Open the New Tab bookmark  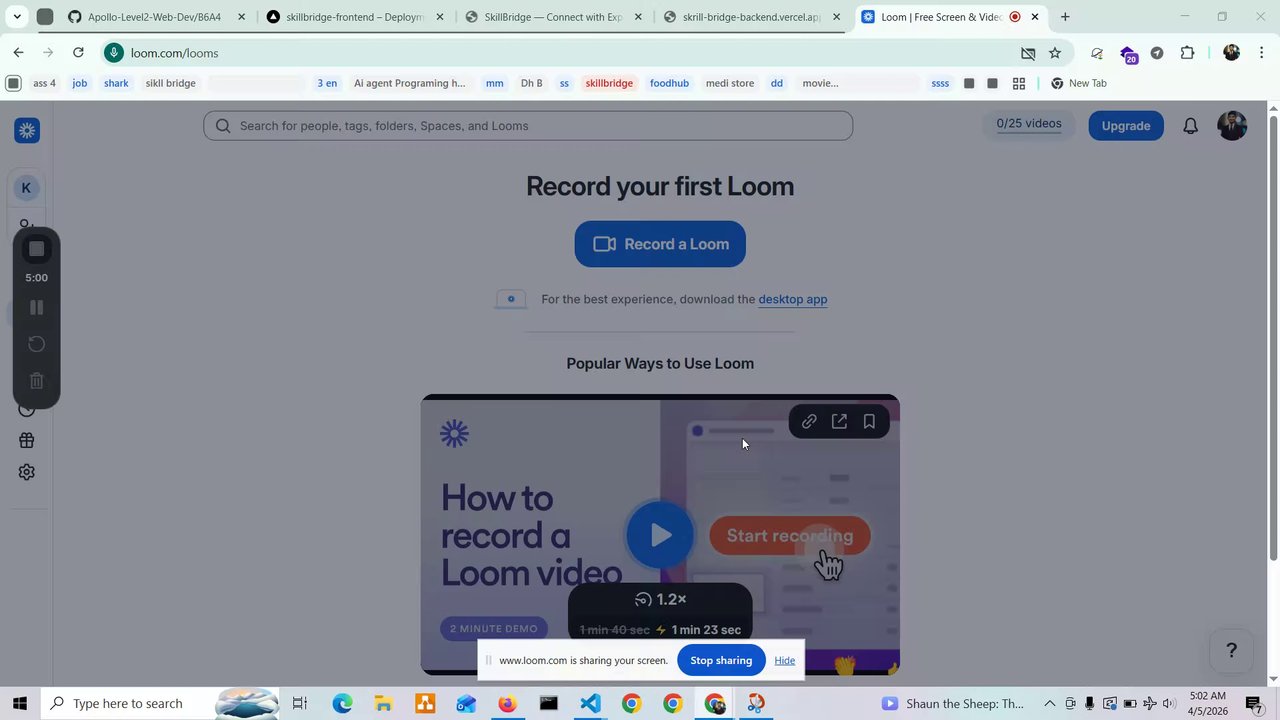click(x=1078, y=83)
